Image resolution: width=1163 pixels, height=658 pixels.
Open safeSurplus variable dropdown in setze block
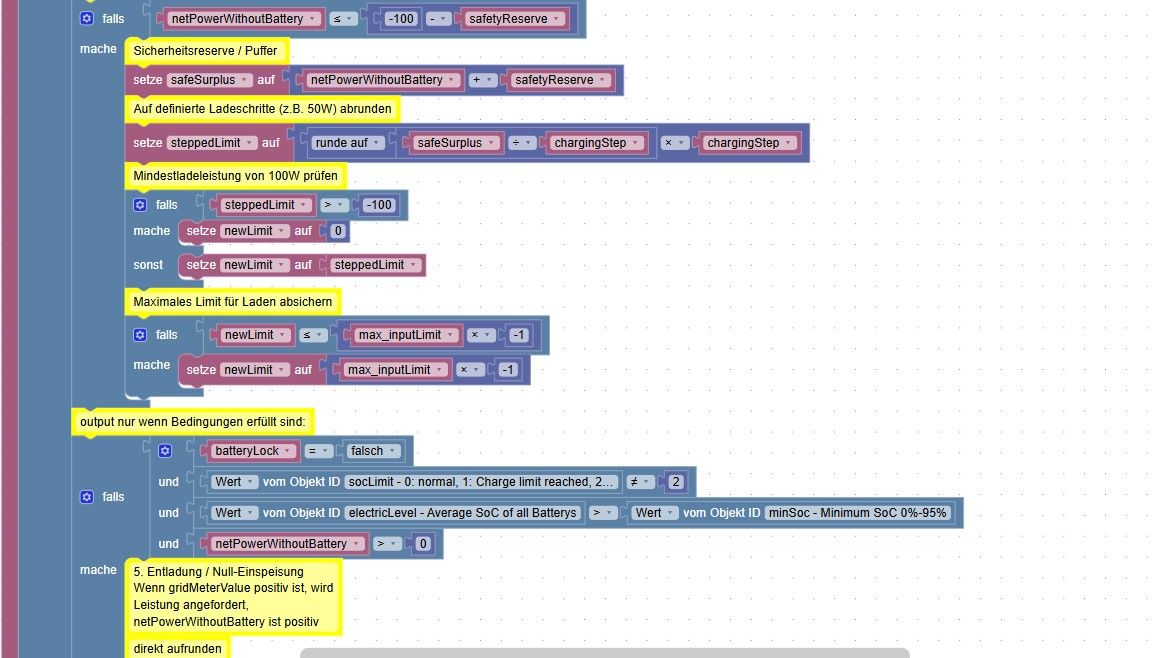[x=209, y=80]
